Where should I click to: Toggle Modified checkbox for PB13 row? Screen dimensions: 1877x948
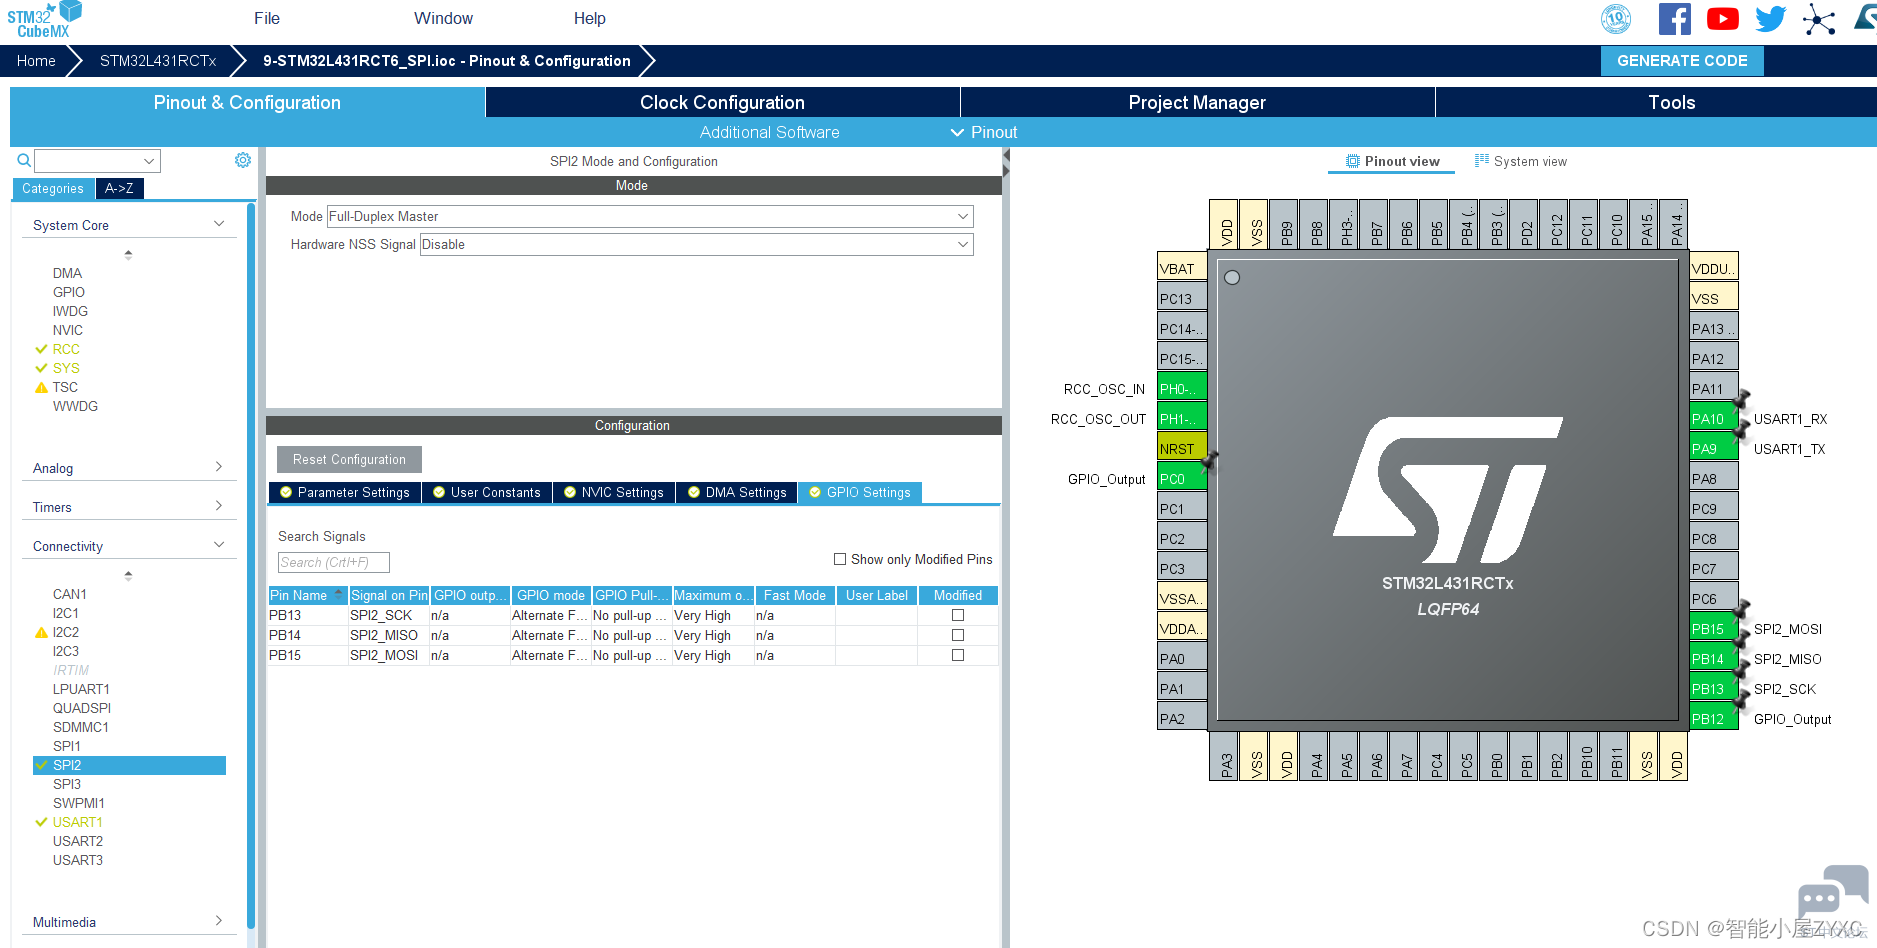click(x=958, y=616)
